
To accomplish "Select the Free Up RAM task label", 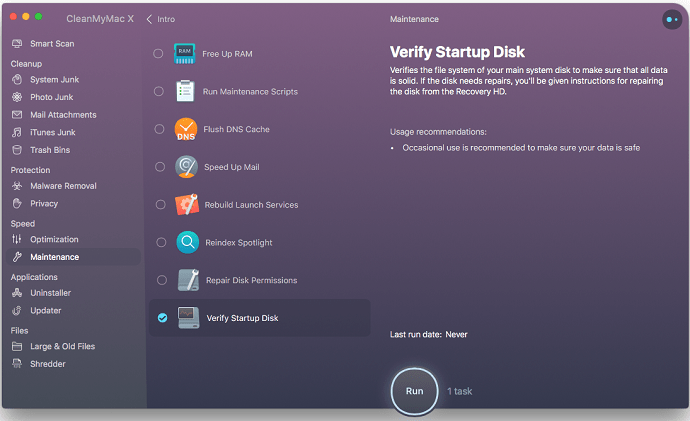I will [227, 54].
